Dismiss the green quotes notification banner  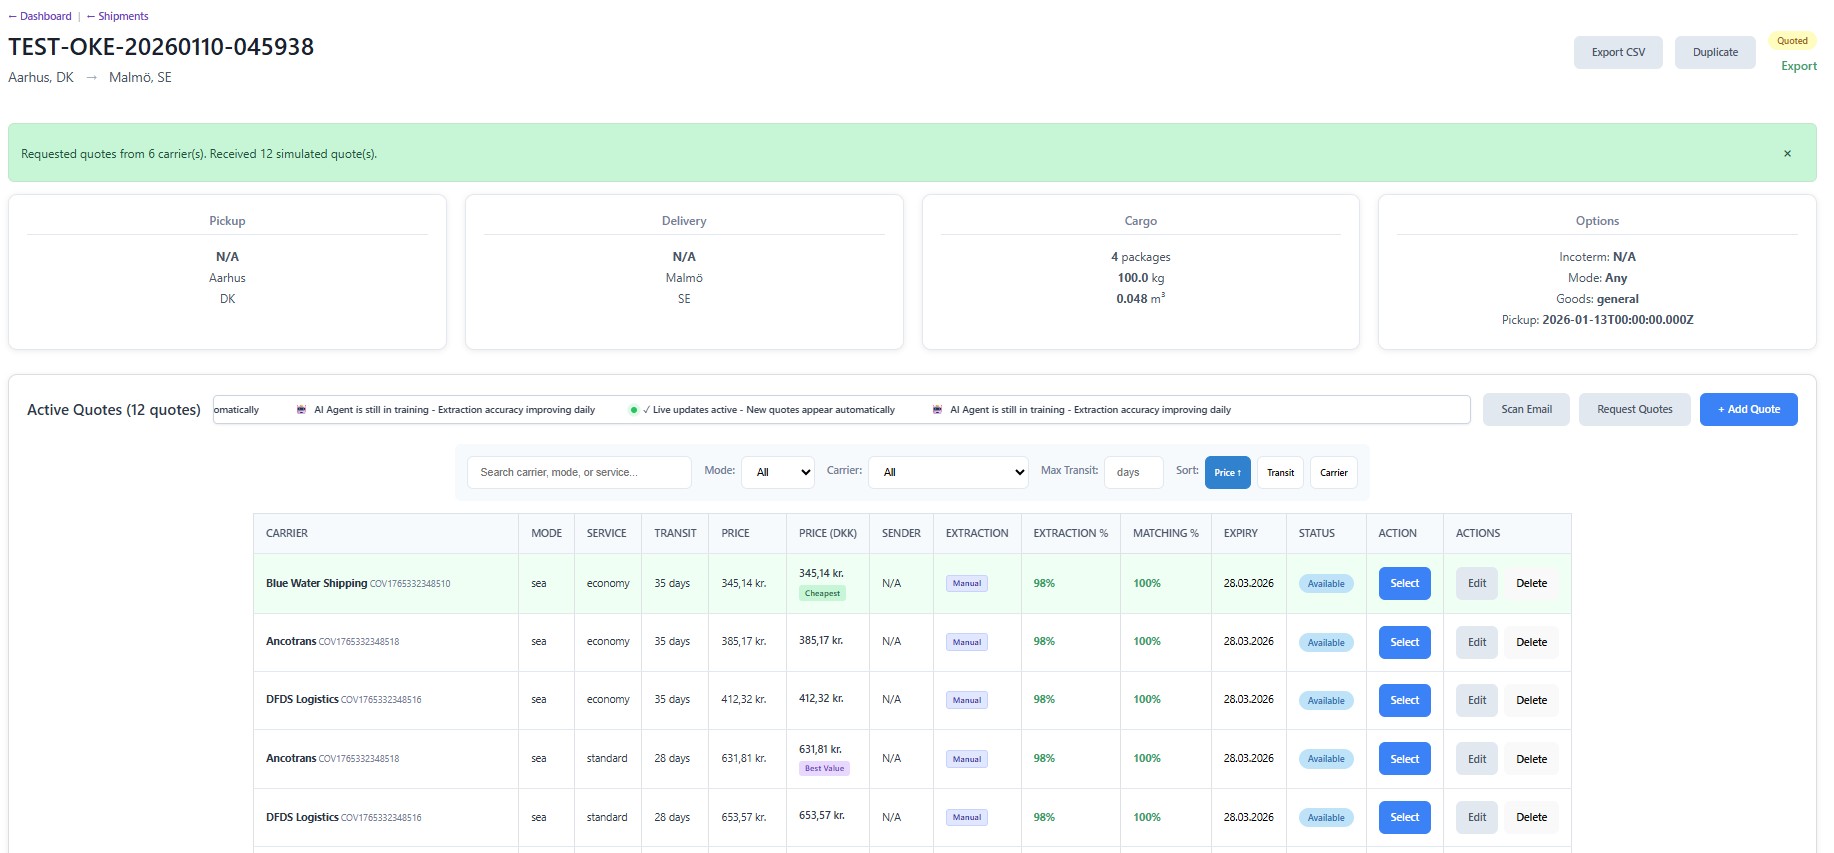tap(1787, 154)
